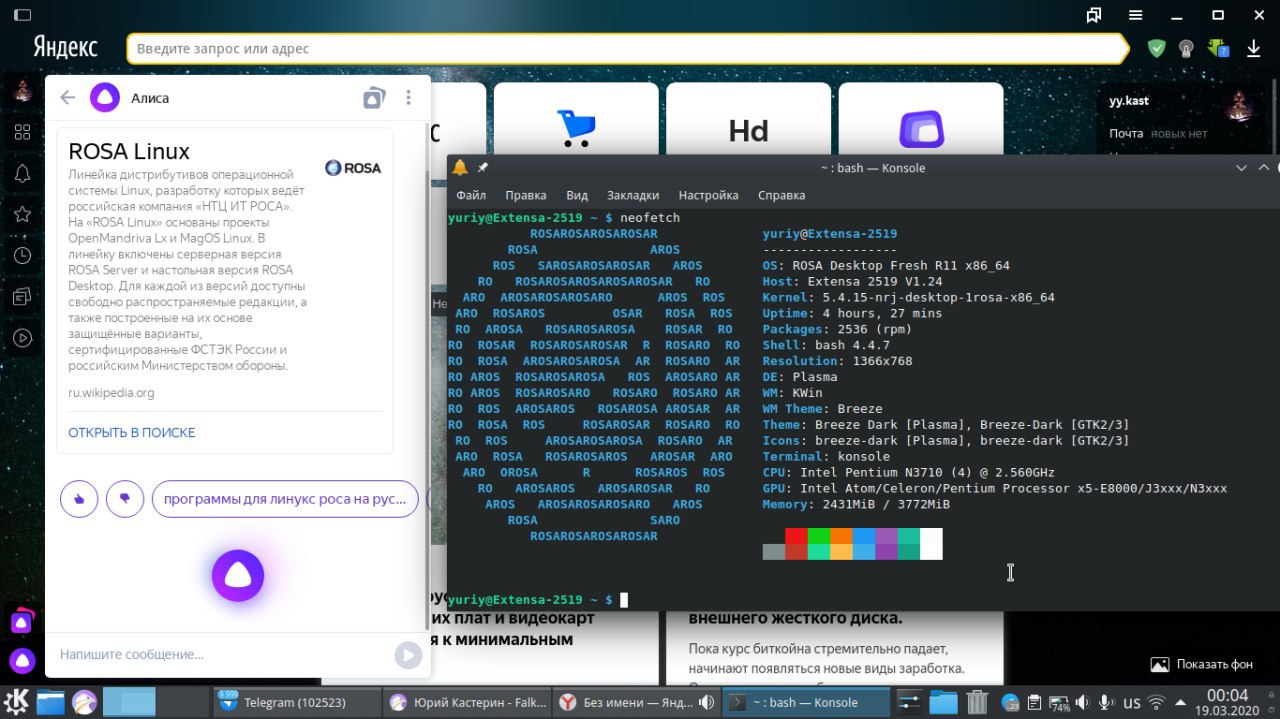Focus the Yandex address and search bar
This screenshot has height=719, width=1280.
click(x=627, y=48)
